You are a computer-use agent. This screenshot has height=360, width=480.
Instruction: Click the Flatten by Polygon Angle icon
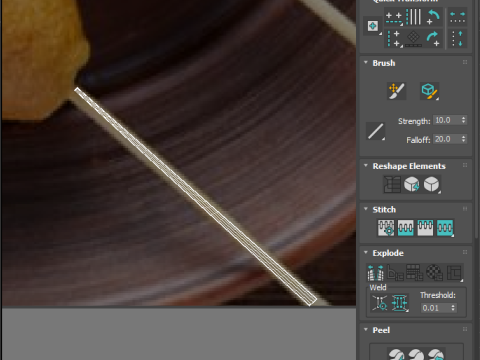395,273
